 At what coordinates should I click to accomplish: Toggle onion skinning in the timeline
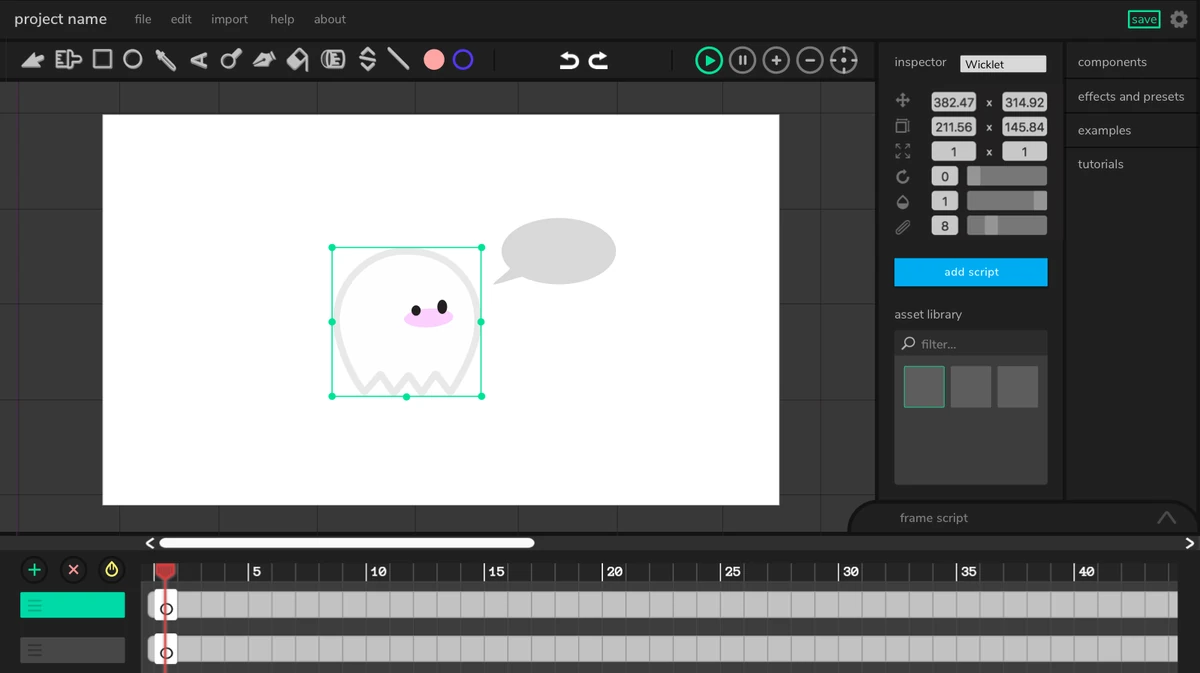(x=112, y=570)
